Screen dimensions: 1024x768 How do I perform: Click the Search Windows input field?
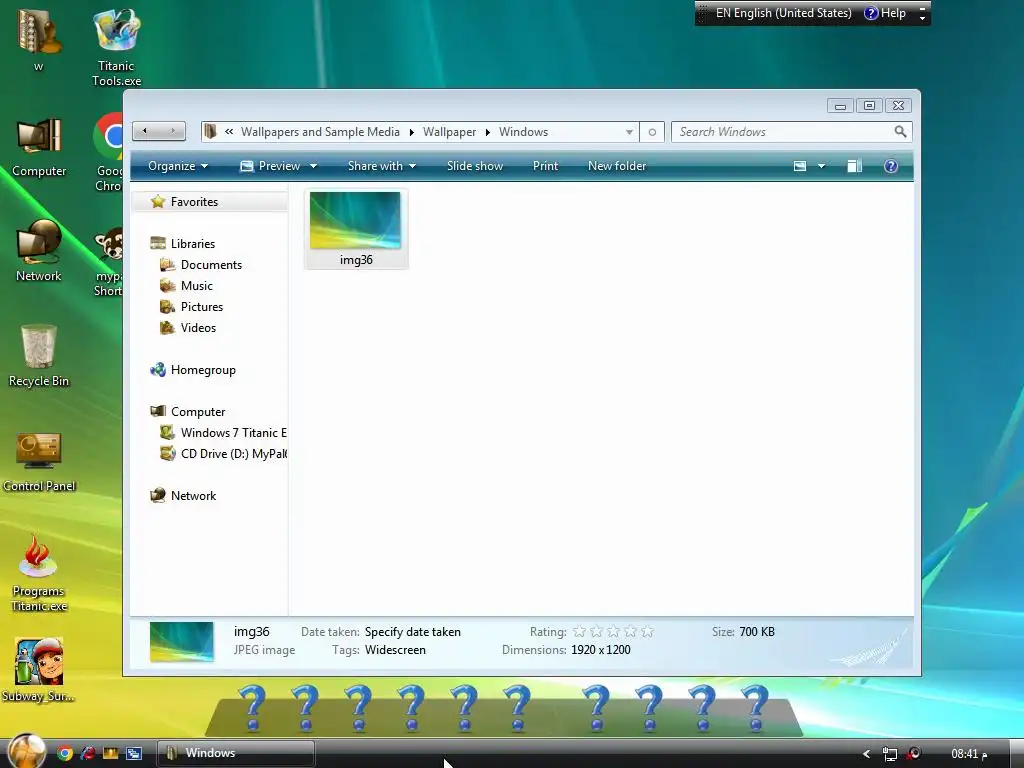pos(783,132)
